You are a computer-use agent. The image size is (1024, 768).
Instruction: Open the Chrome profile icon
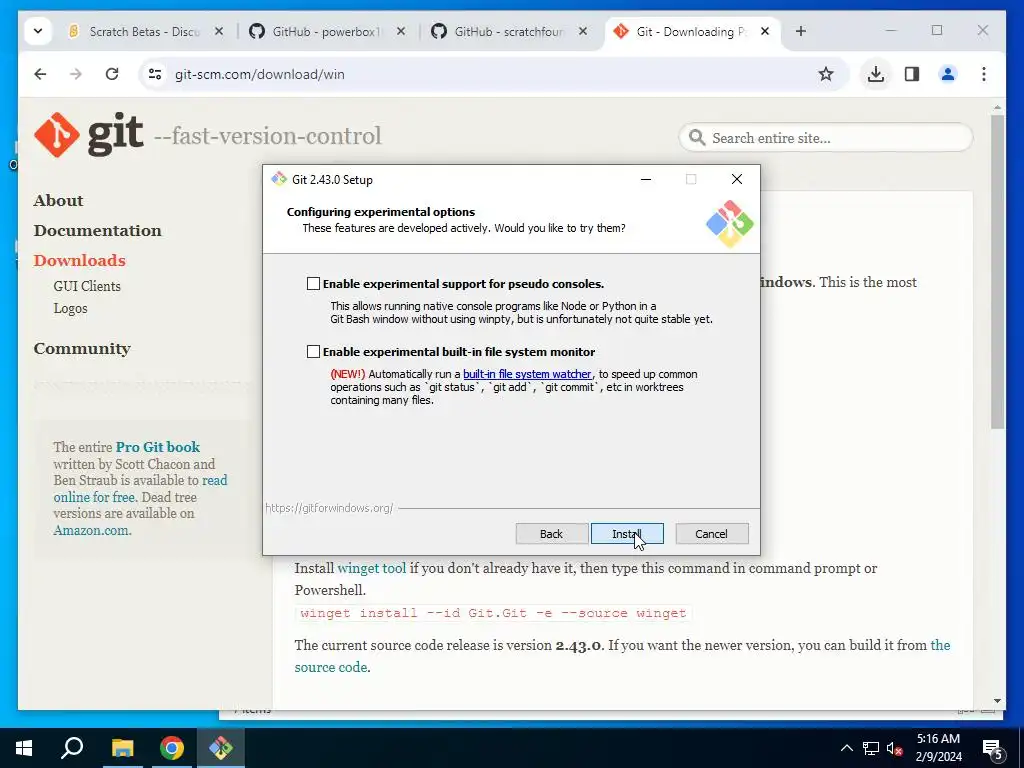click(x=948, y=74)
